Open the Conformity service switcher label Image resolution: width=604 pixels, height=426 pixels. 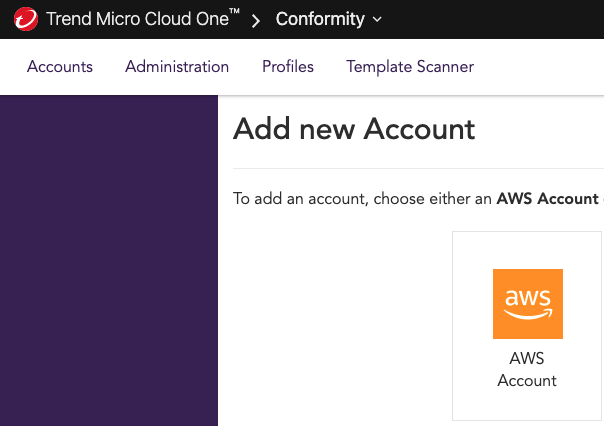click(320, 19)
